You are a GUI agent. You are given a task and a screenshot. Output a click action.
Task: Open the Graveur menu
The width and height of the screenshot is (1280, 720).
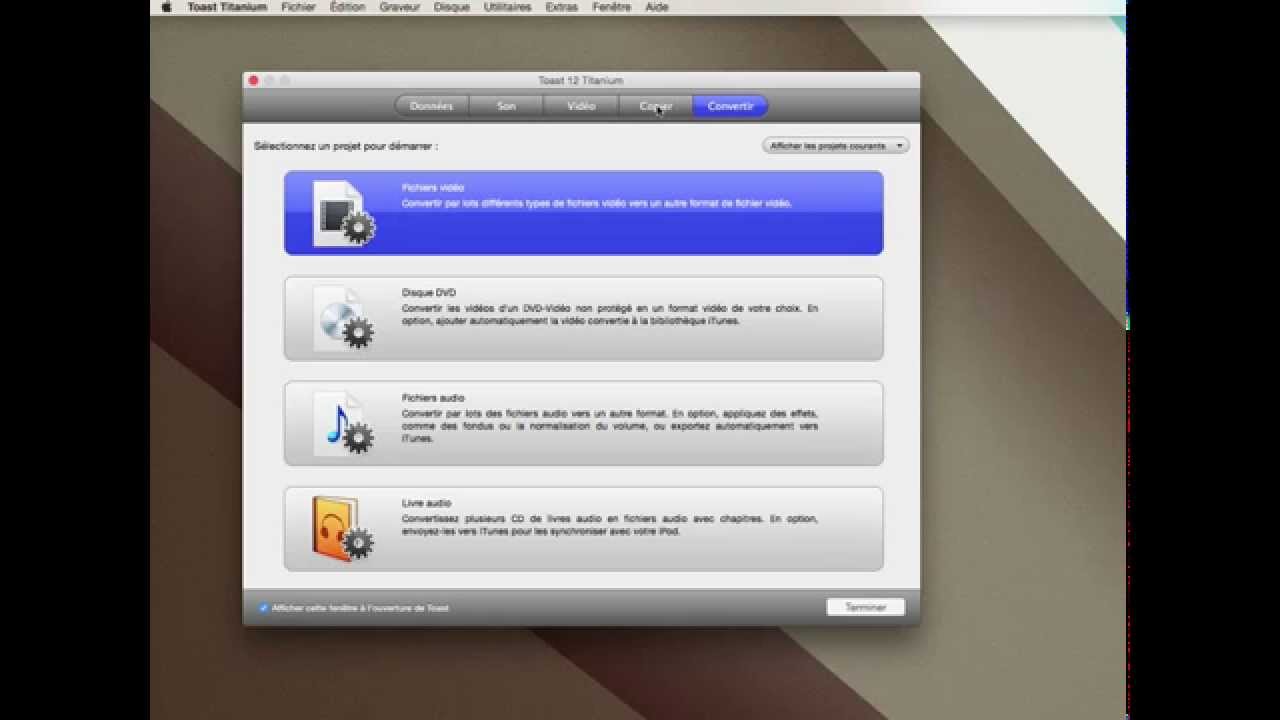399,7
